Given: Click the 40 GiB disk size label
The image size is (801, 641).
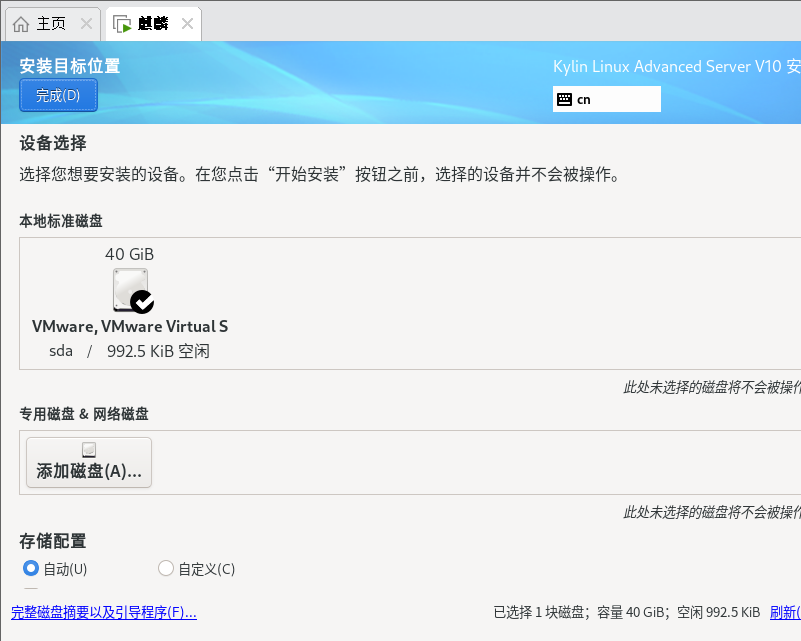Looking at the screenshot, I should coord(129,254).
